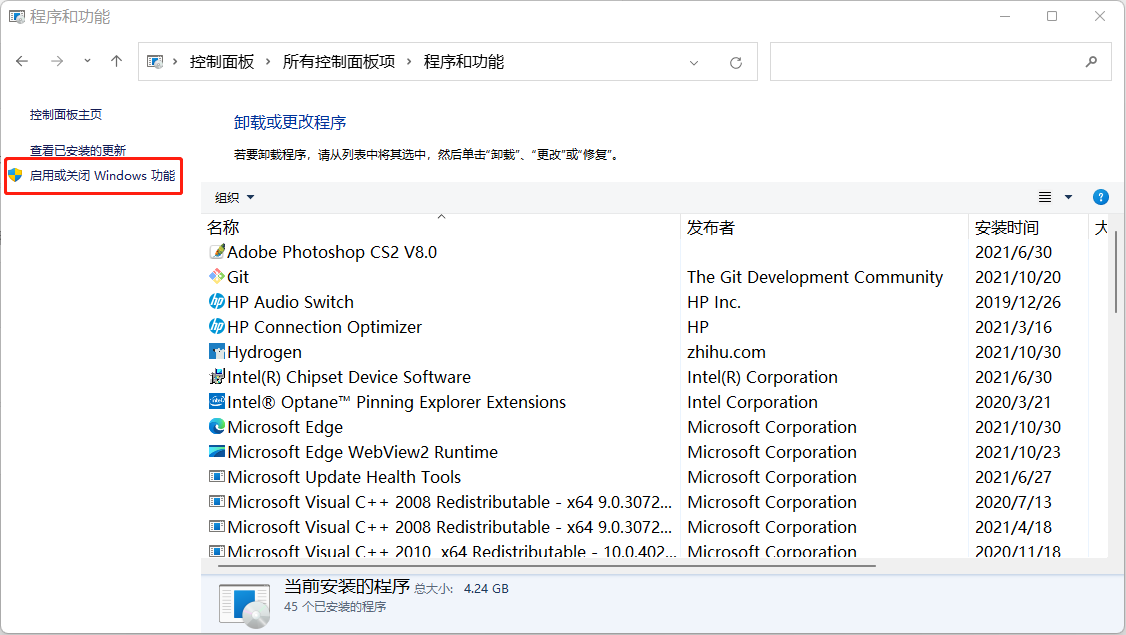This screenshot has width=1126, height=635.
Task: Select Microsoft Edge WebView2 Runtime entry
Action: click(x=363, y=452)
